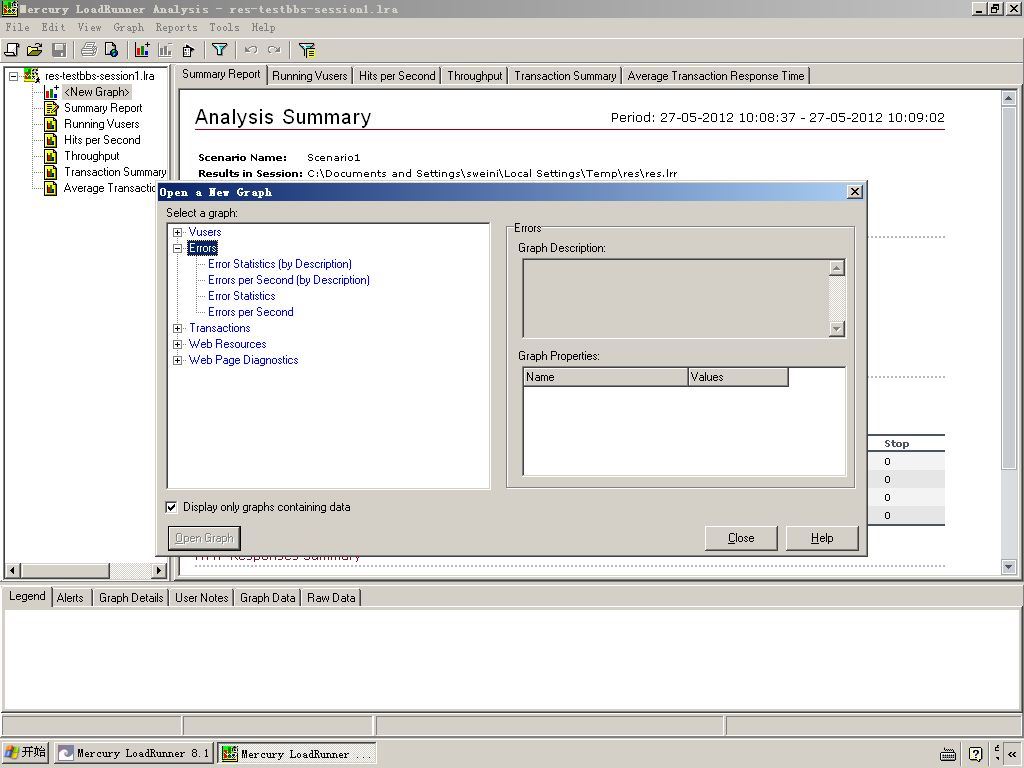Image resolution: width=1024 pixels, height=768 pixels.
Task: Switch to the Graph Data bottom tab
Action: (x=267, y=598)
